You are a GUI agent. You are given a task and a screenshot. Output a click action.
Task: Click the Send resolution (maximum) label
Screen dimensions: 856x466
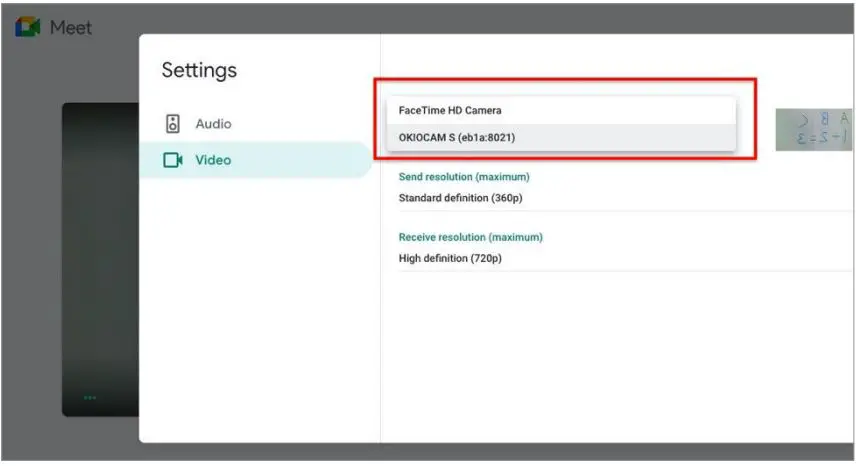pos(464,177)
